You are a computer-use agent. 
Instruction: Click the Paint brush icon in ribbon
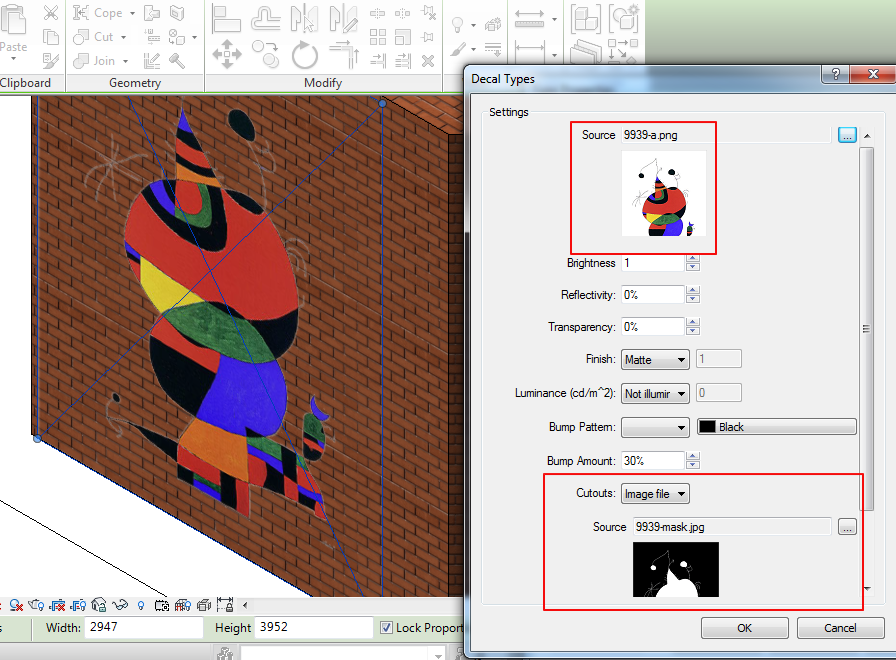click(x=458, y=50)
